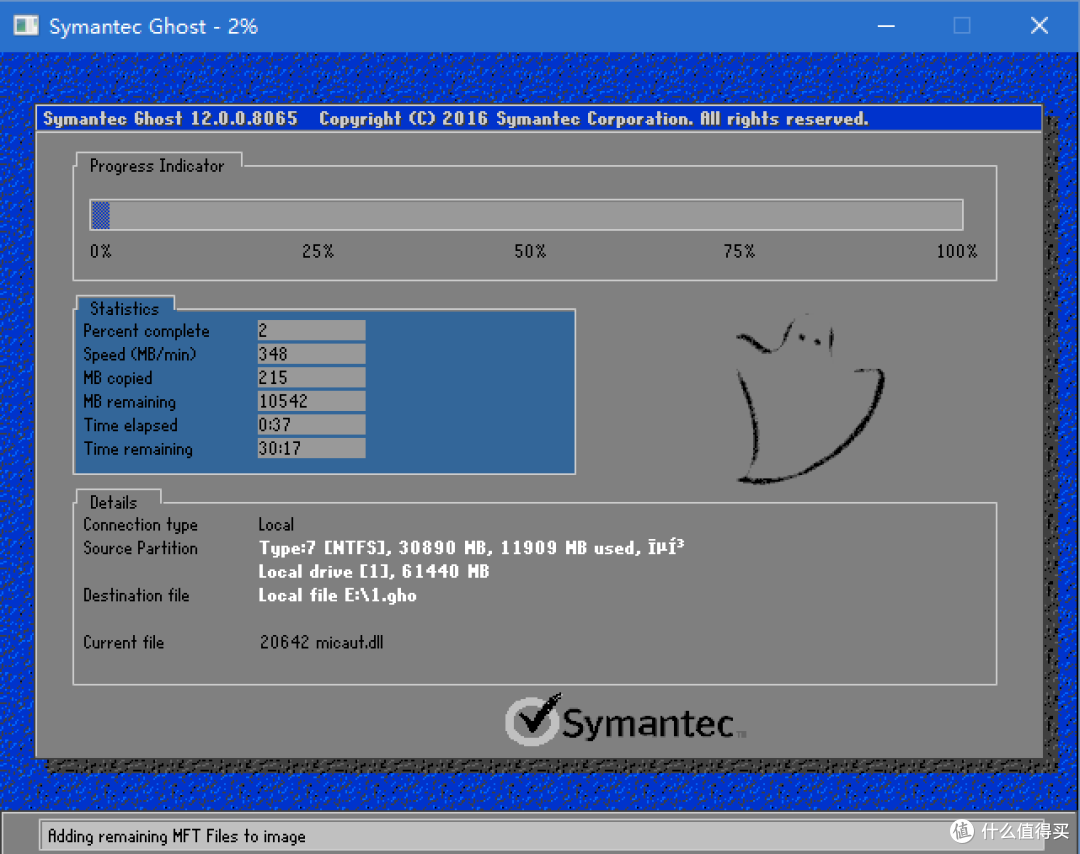Click the 25% progress scale label
1080x854 pixels.
point(318,251)
